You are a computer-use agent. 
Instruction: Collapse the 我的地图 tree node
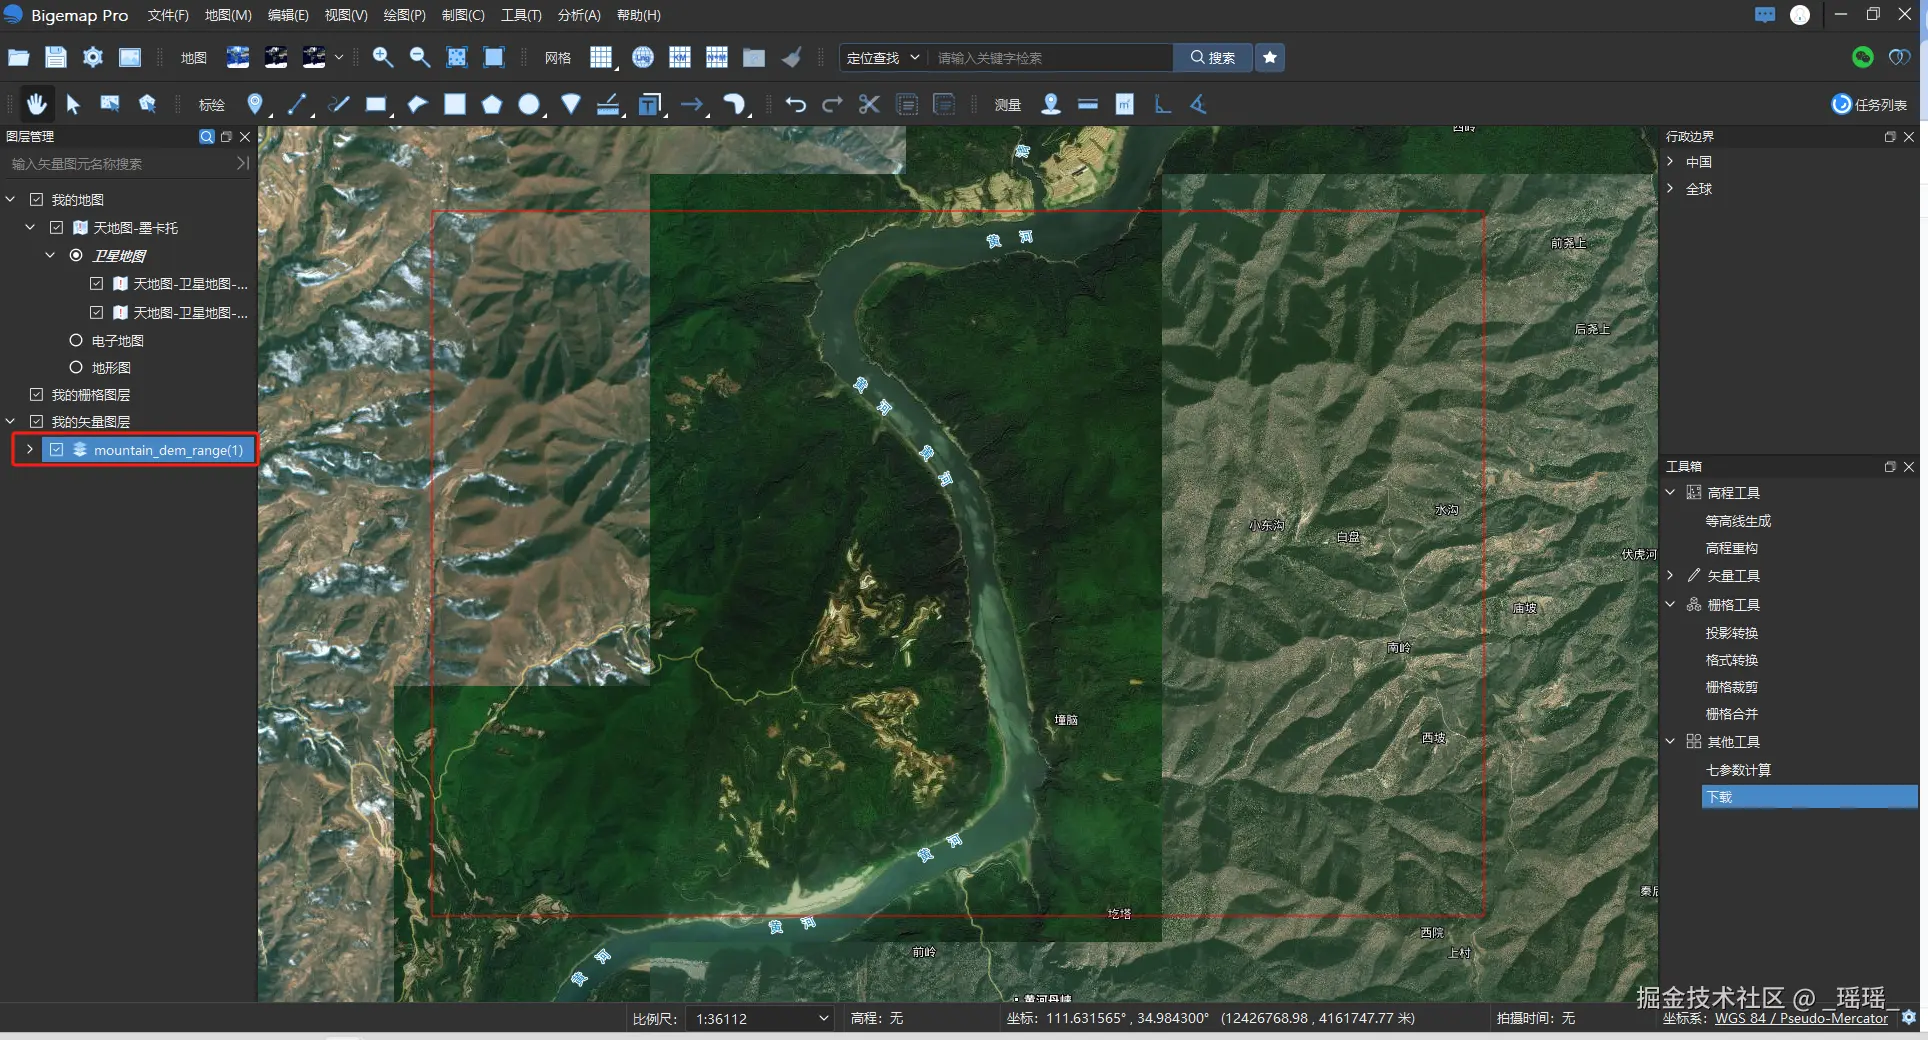(x=10, y=200)
